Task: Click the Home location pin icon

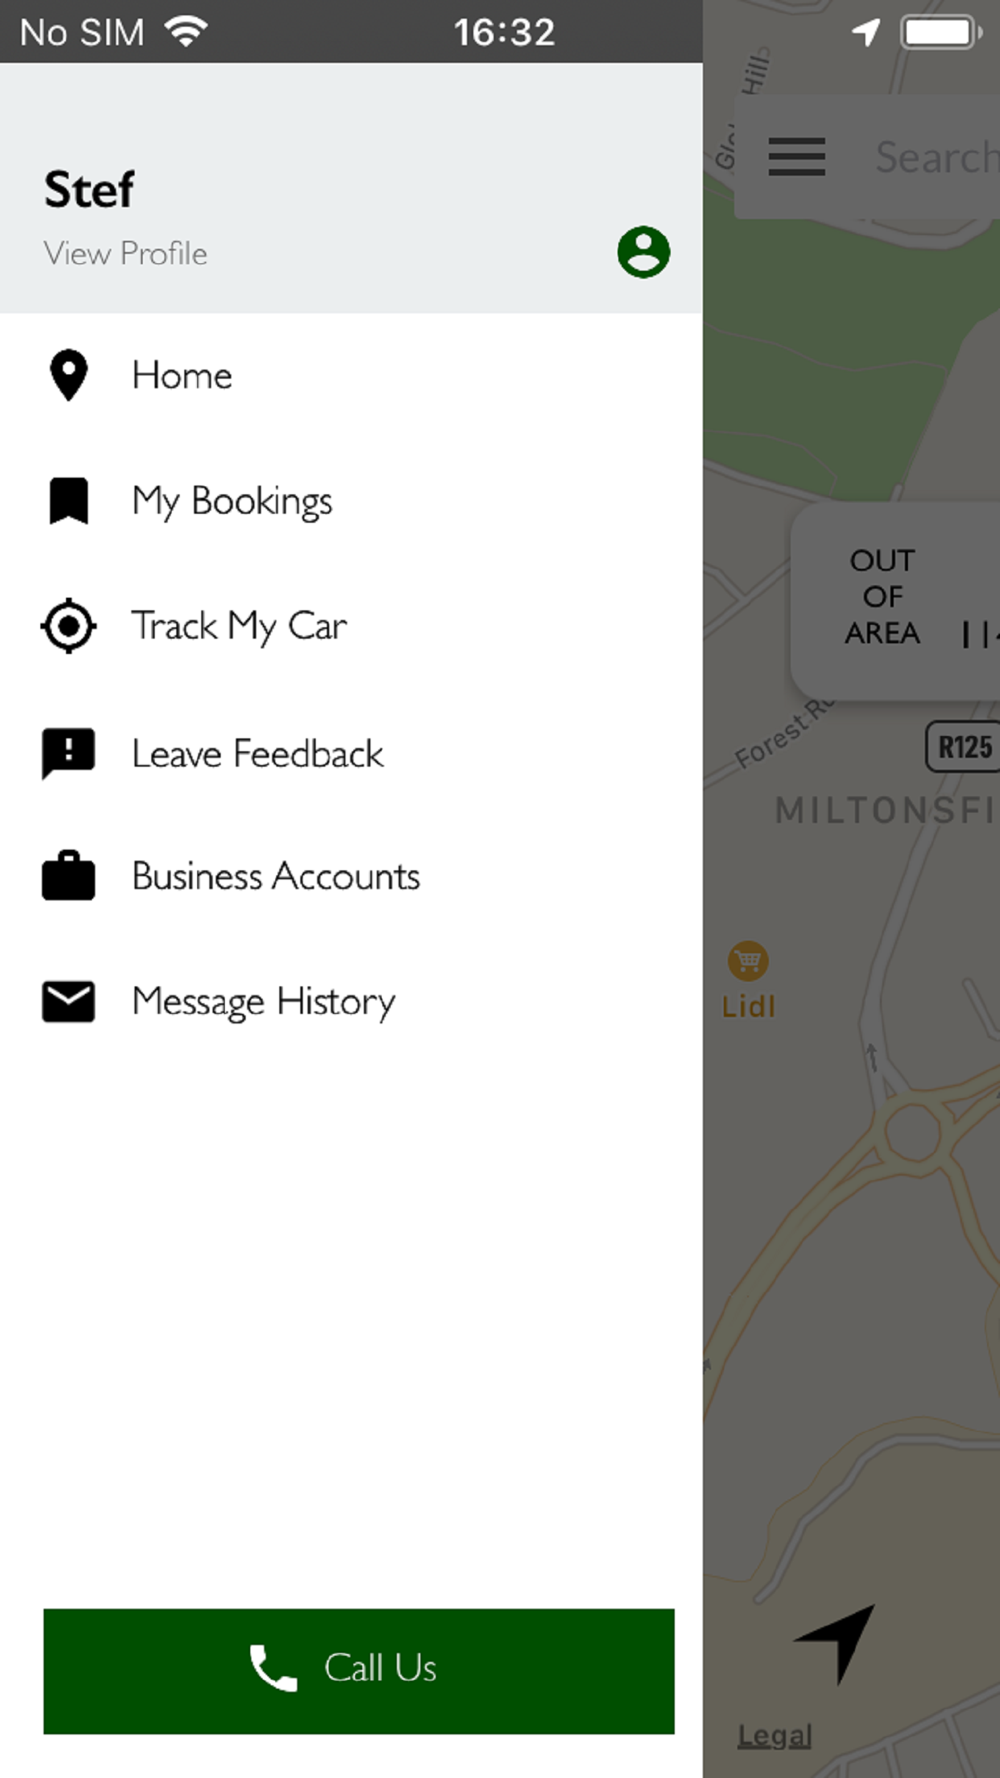Action: pos(68,375)
